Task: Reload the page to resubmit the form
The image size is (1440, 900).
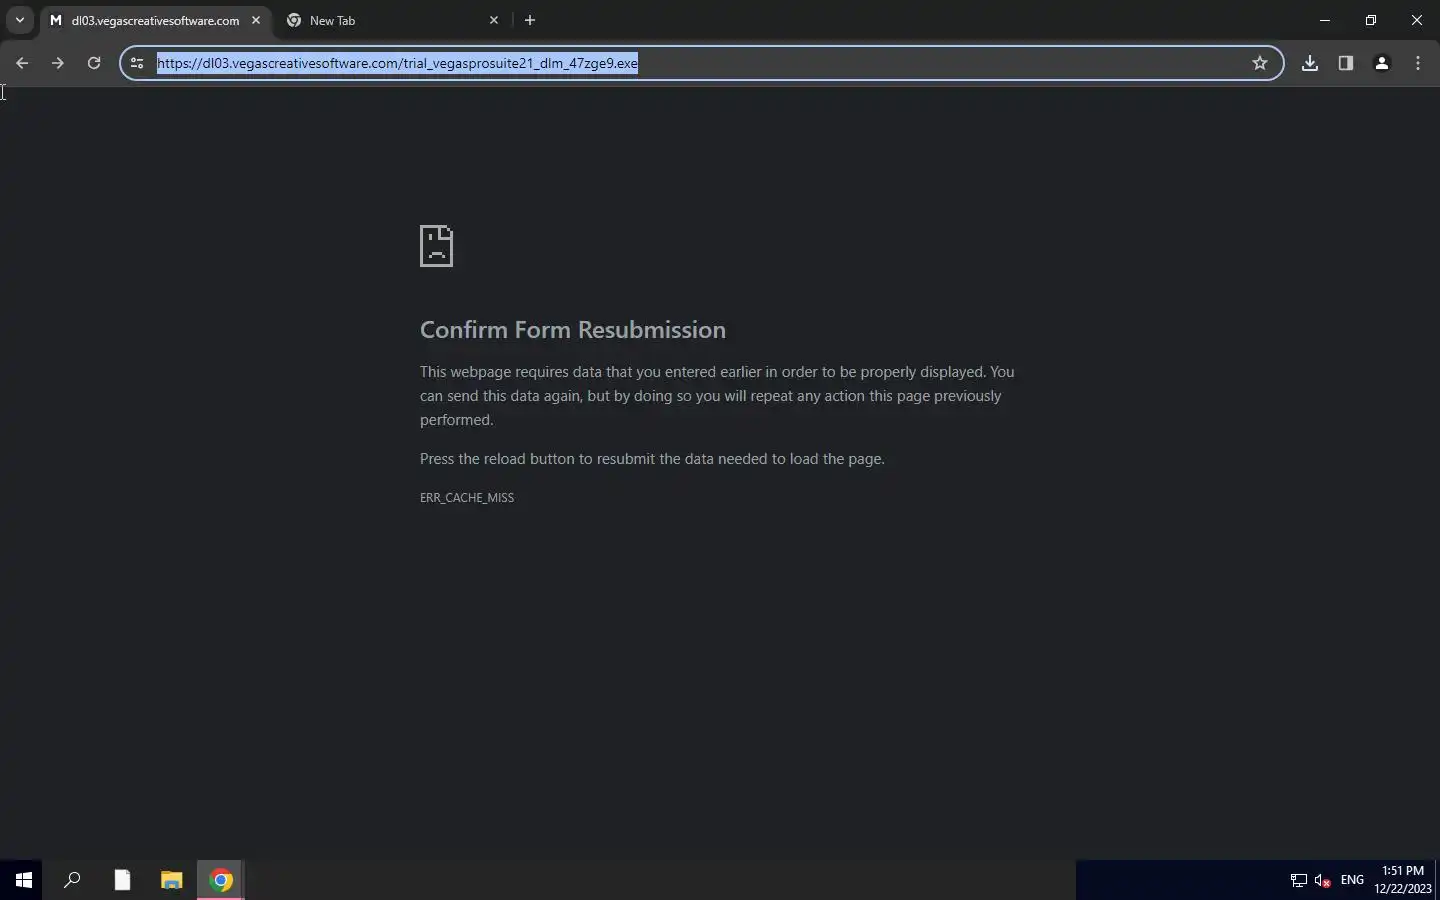Action: [x=94, y=63]
